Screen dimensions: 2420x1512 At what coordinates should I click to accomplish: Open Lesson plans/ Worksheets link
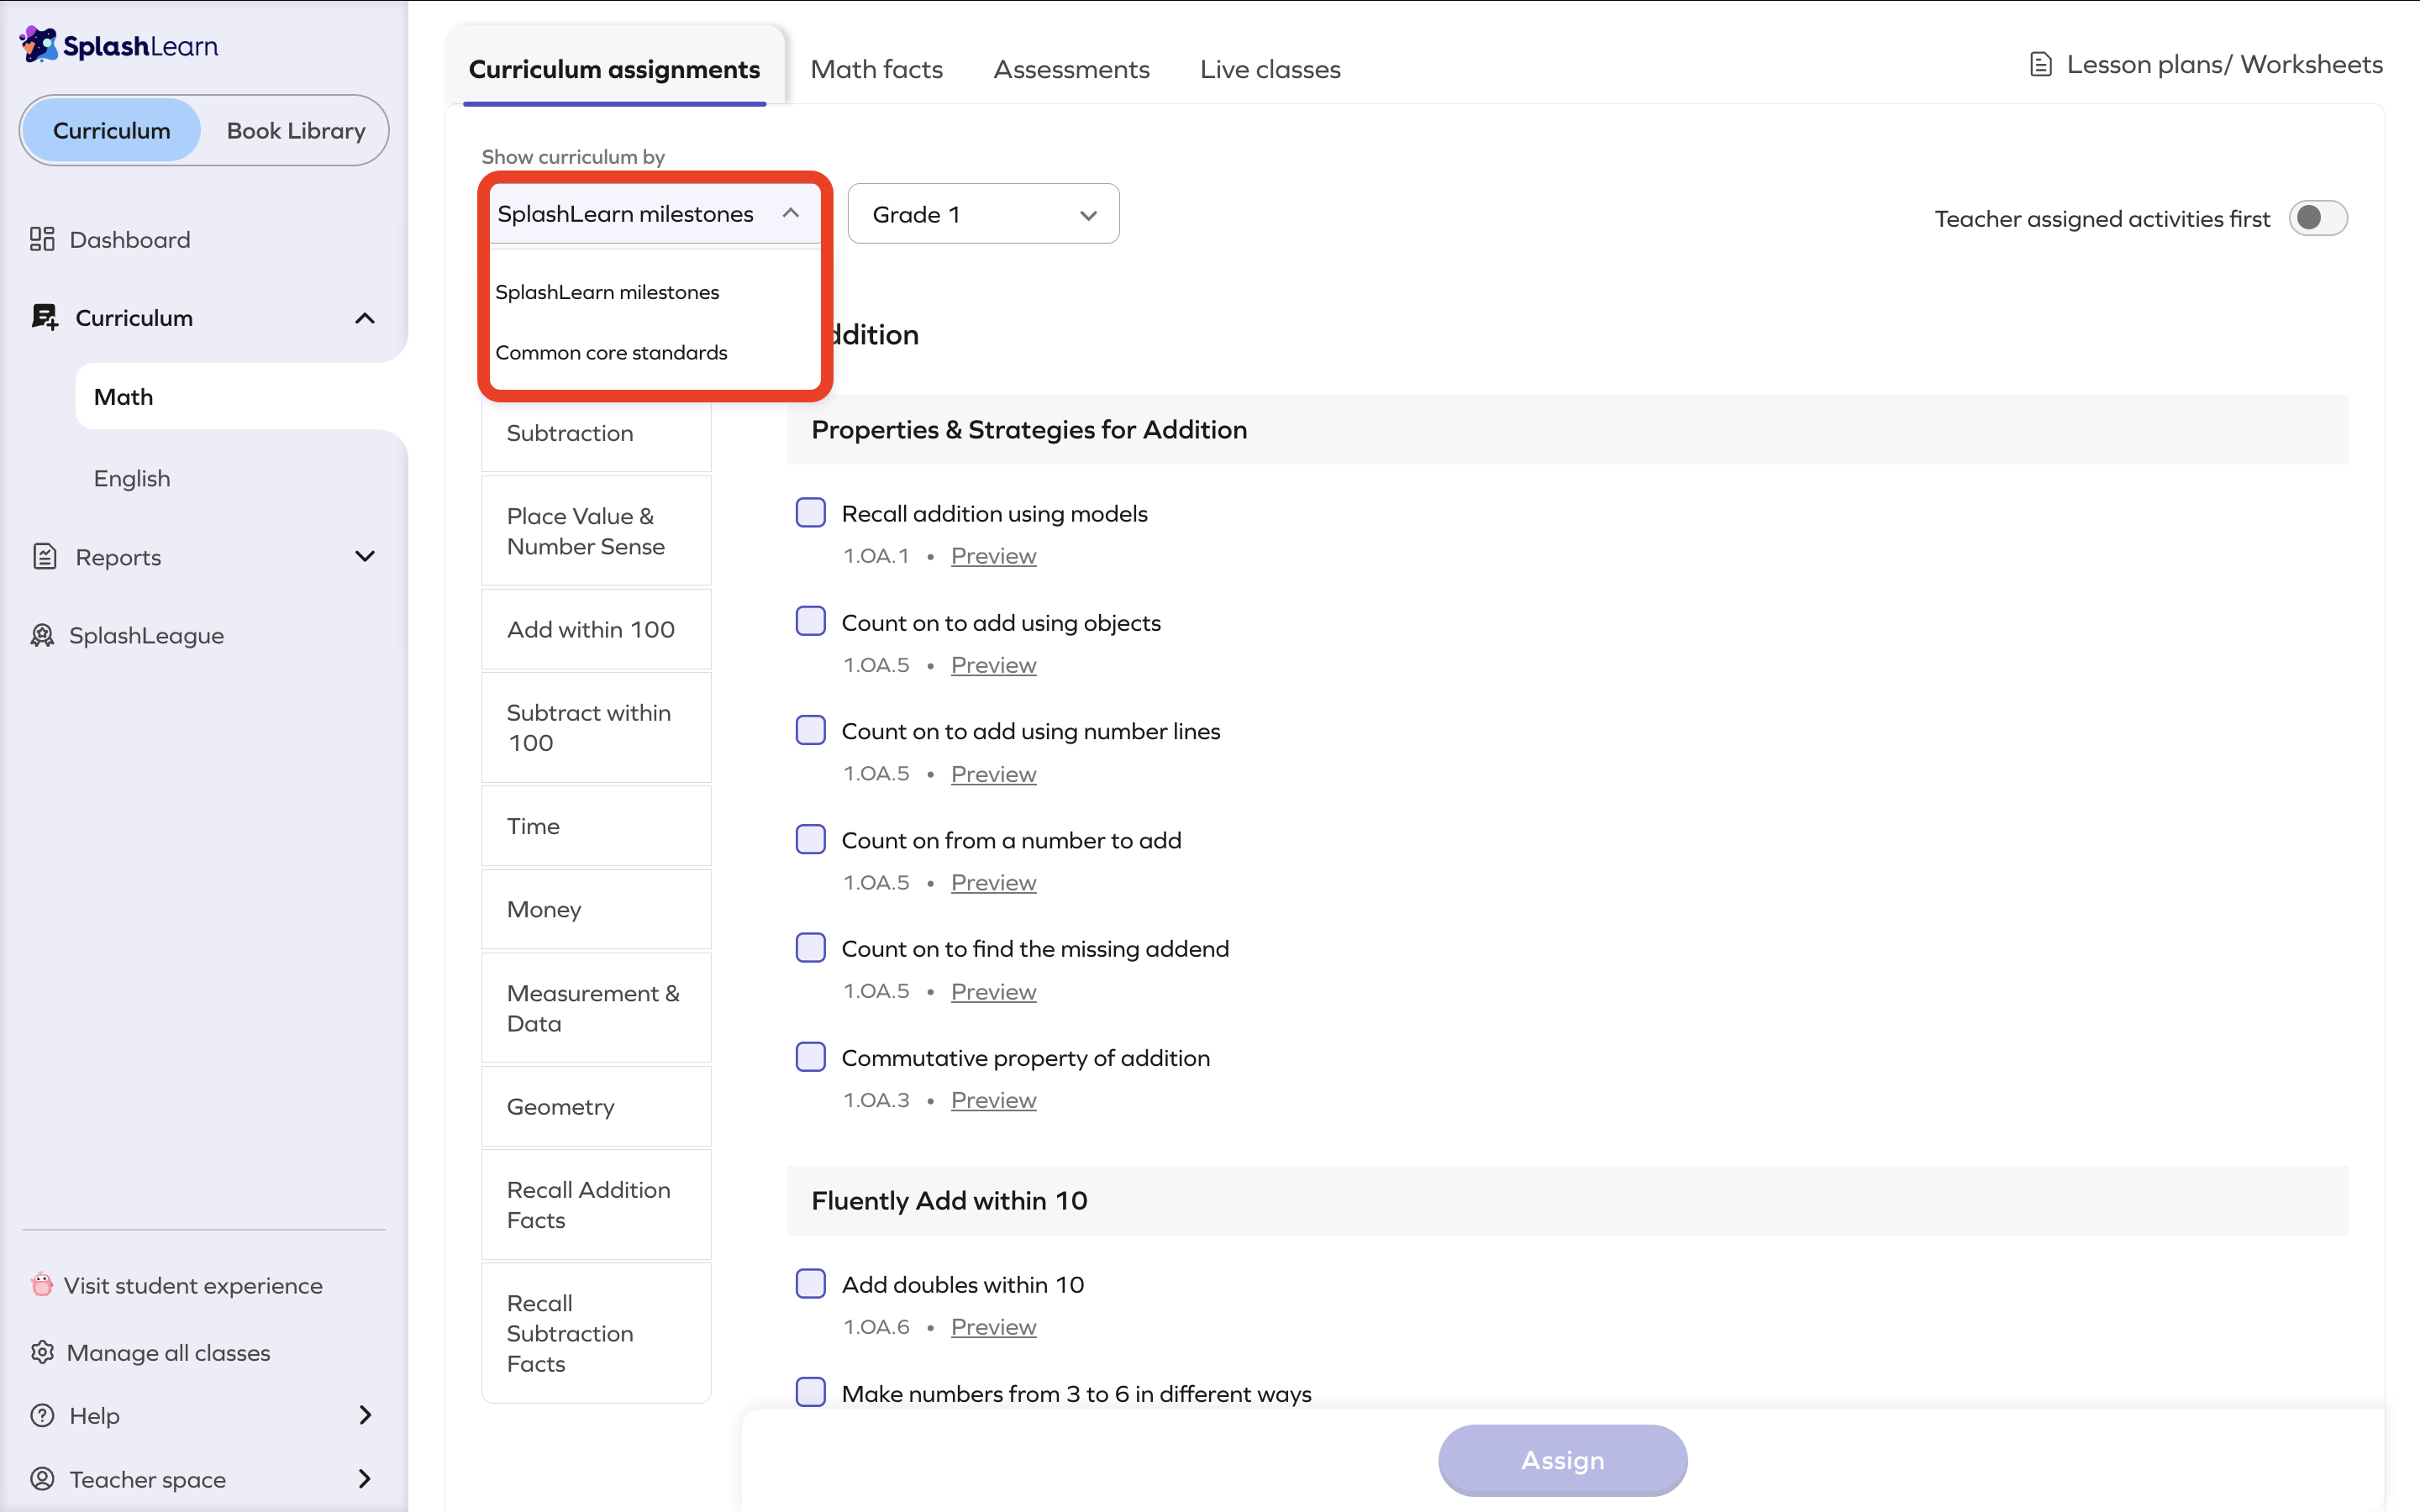(2224, 65)
